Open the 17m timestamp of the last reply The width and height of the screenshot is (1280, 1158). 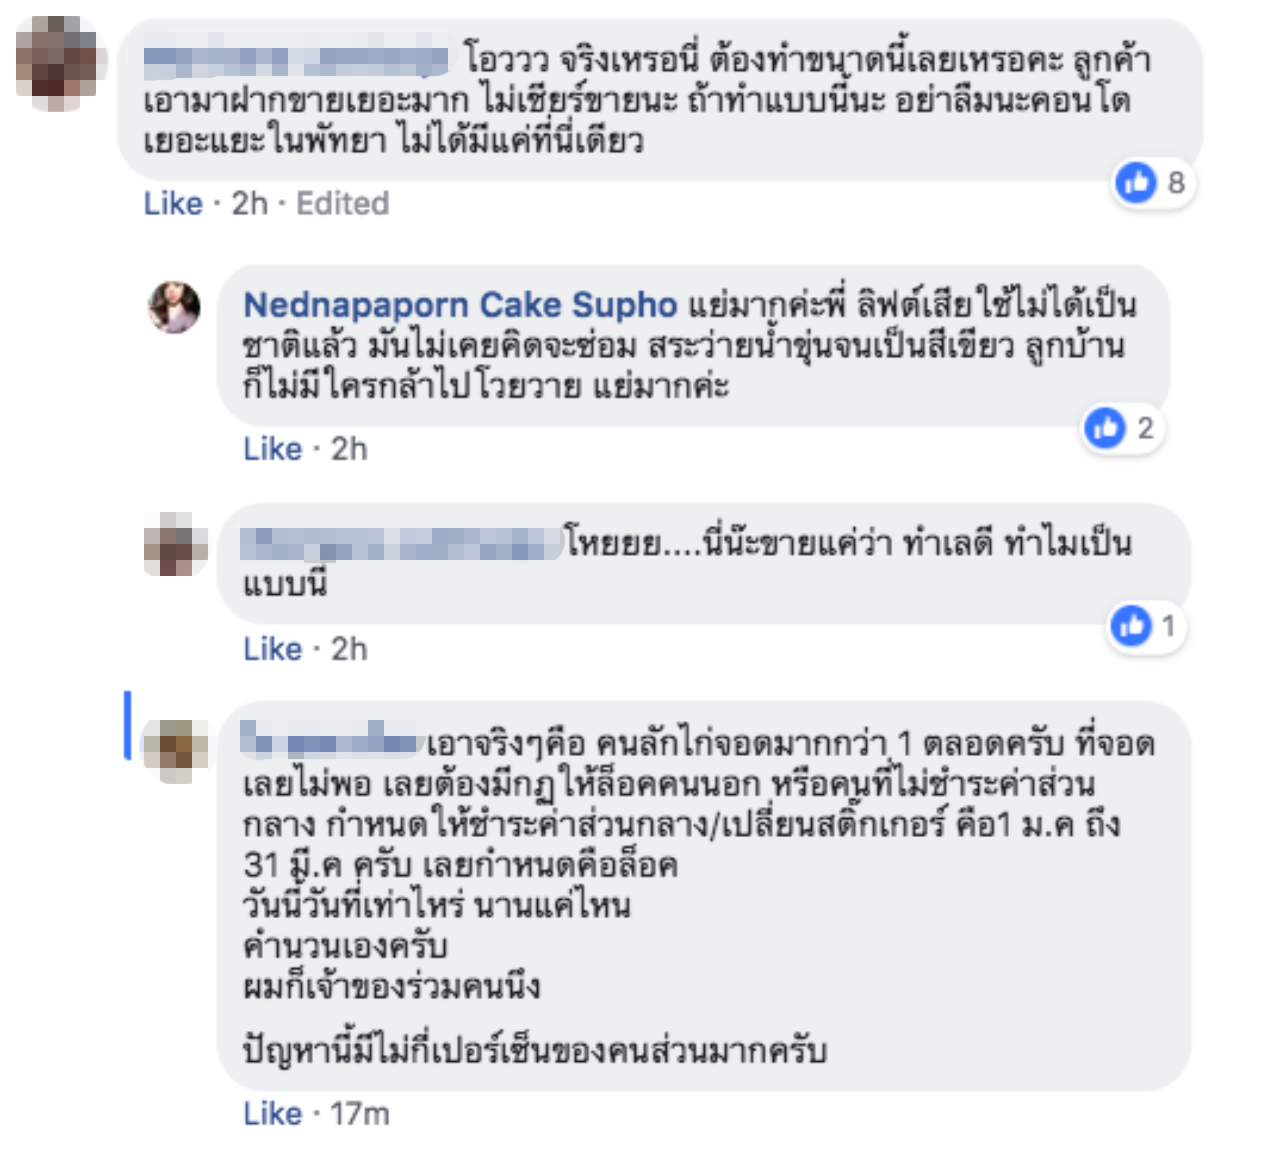click(360, 1113)
